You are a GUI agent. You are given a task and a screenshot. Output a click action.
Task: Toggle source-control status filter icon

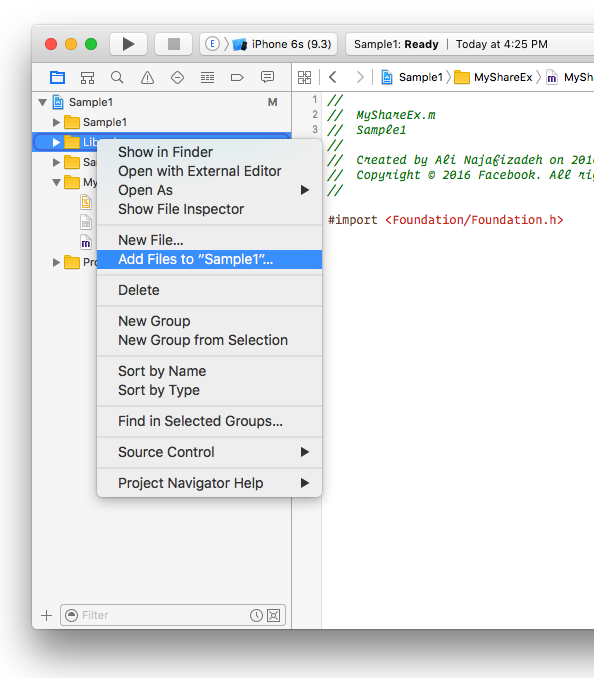tap(273, 615)
